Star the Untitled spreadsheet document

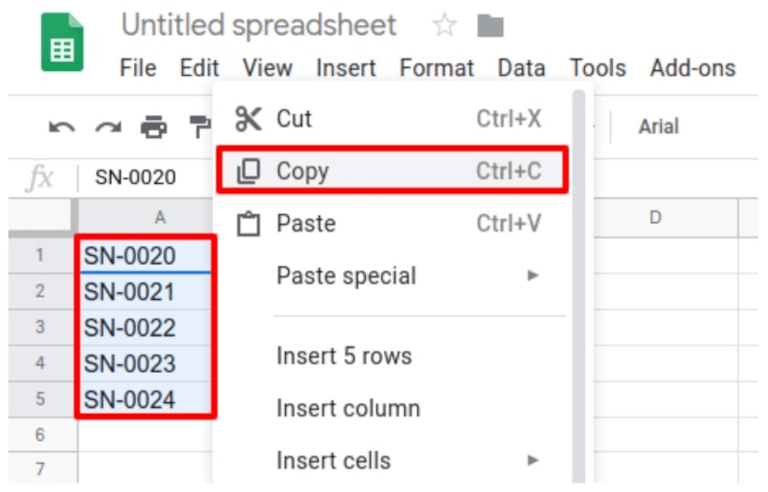coord(444,26)
